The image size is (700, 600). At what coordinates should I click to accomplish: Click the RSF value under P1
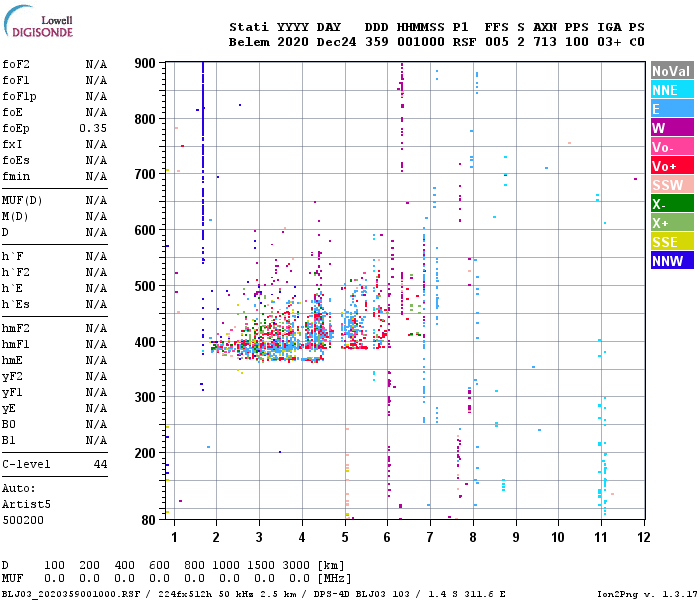[464, 42]
